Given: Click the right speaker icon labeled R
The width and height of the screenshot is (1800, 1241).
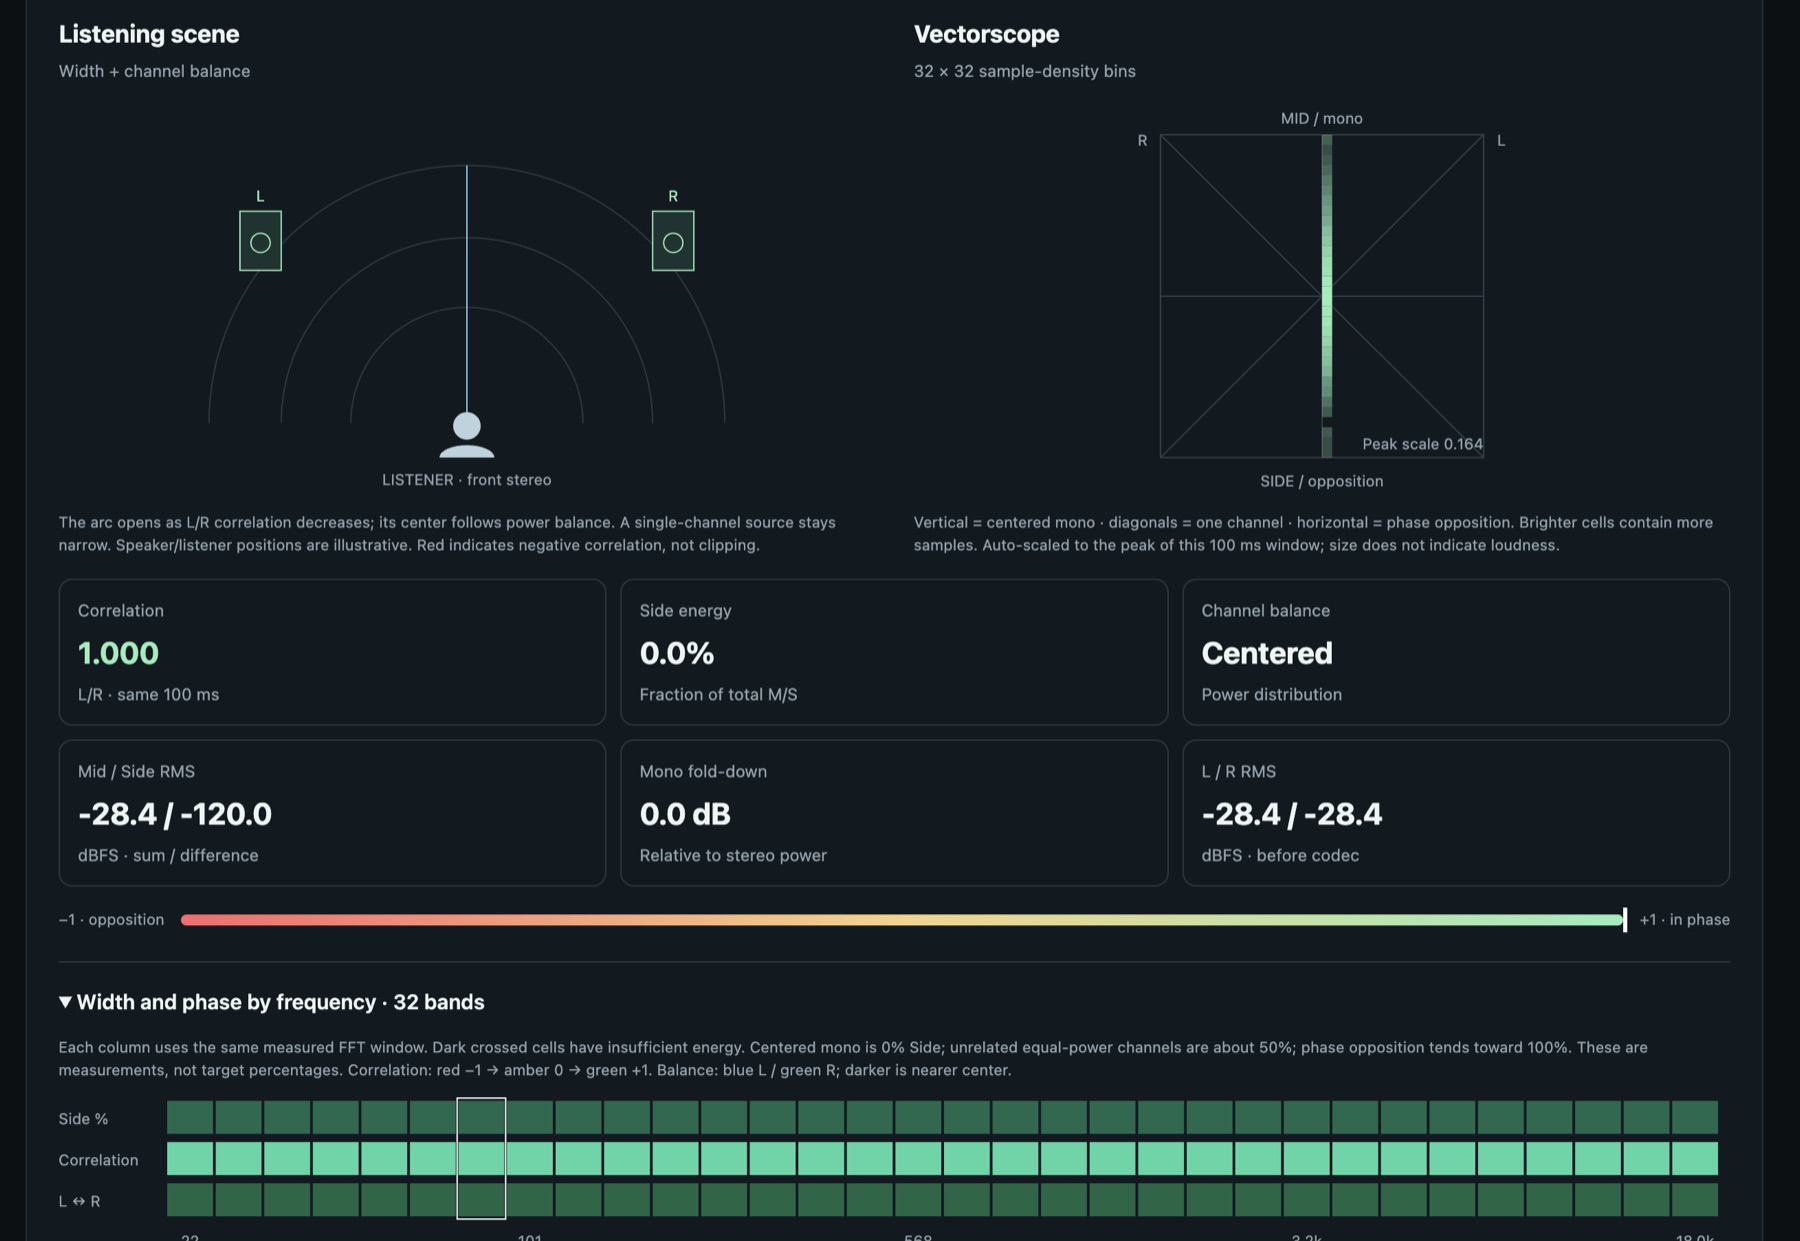Looking at the screenshot, I should (673, 241).
